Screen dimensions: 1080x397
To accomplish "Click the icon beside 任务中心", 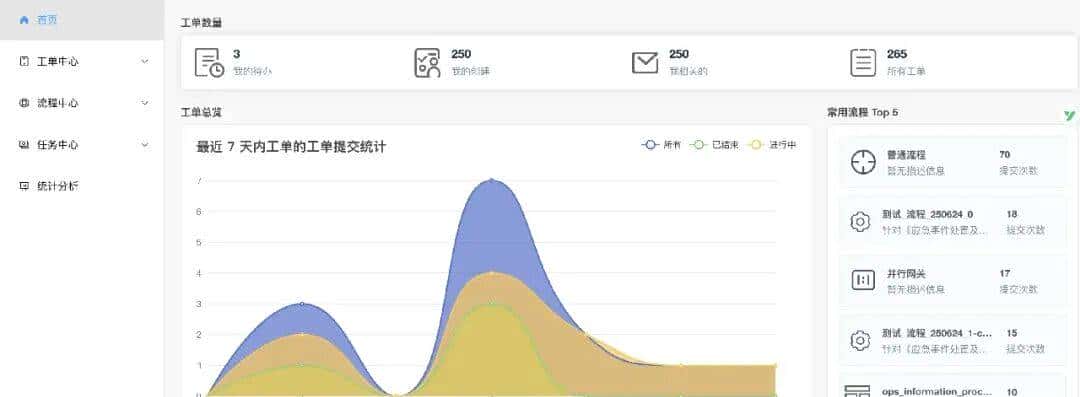I will (x=24, y=145).
